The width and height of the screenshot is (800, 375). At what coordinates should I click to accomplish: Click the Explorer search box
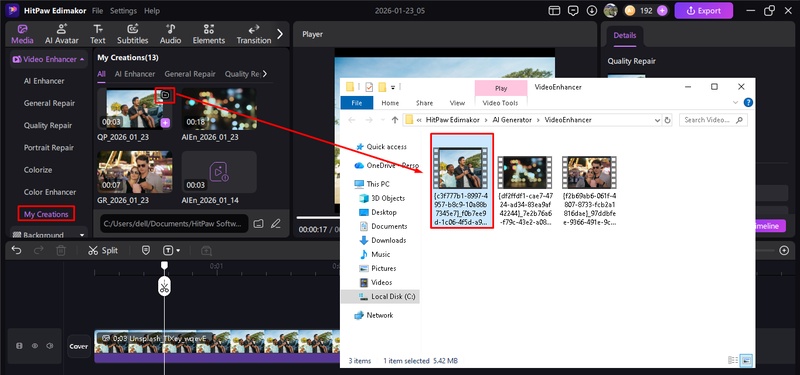(x=713, y=120)
